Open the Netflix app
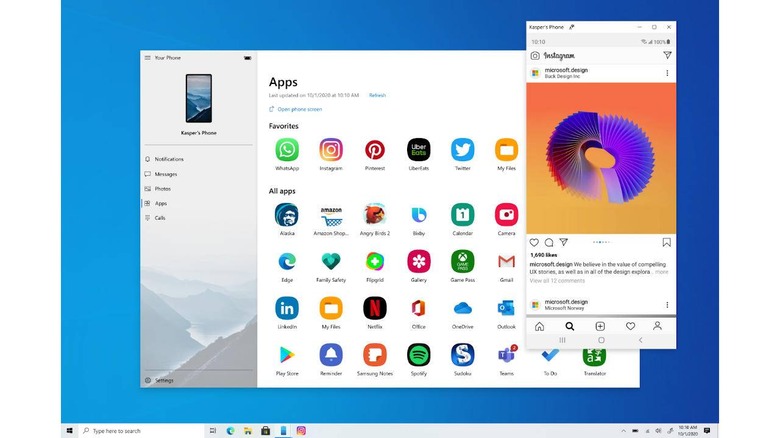 [375, 307]
